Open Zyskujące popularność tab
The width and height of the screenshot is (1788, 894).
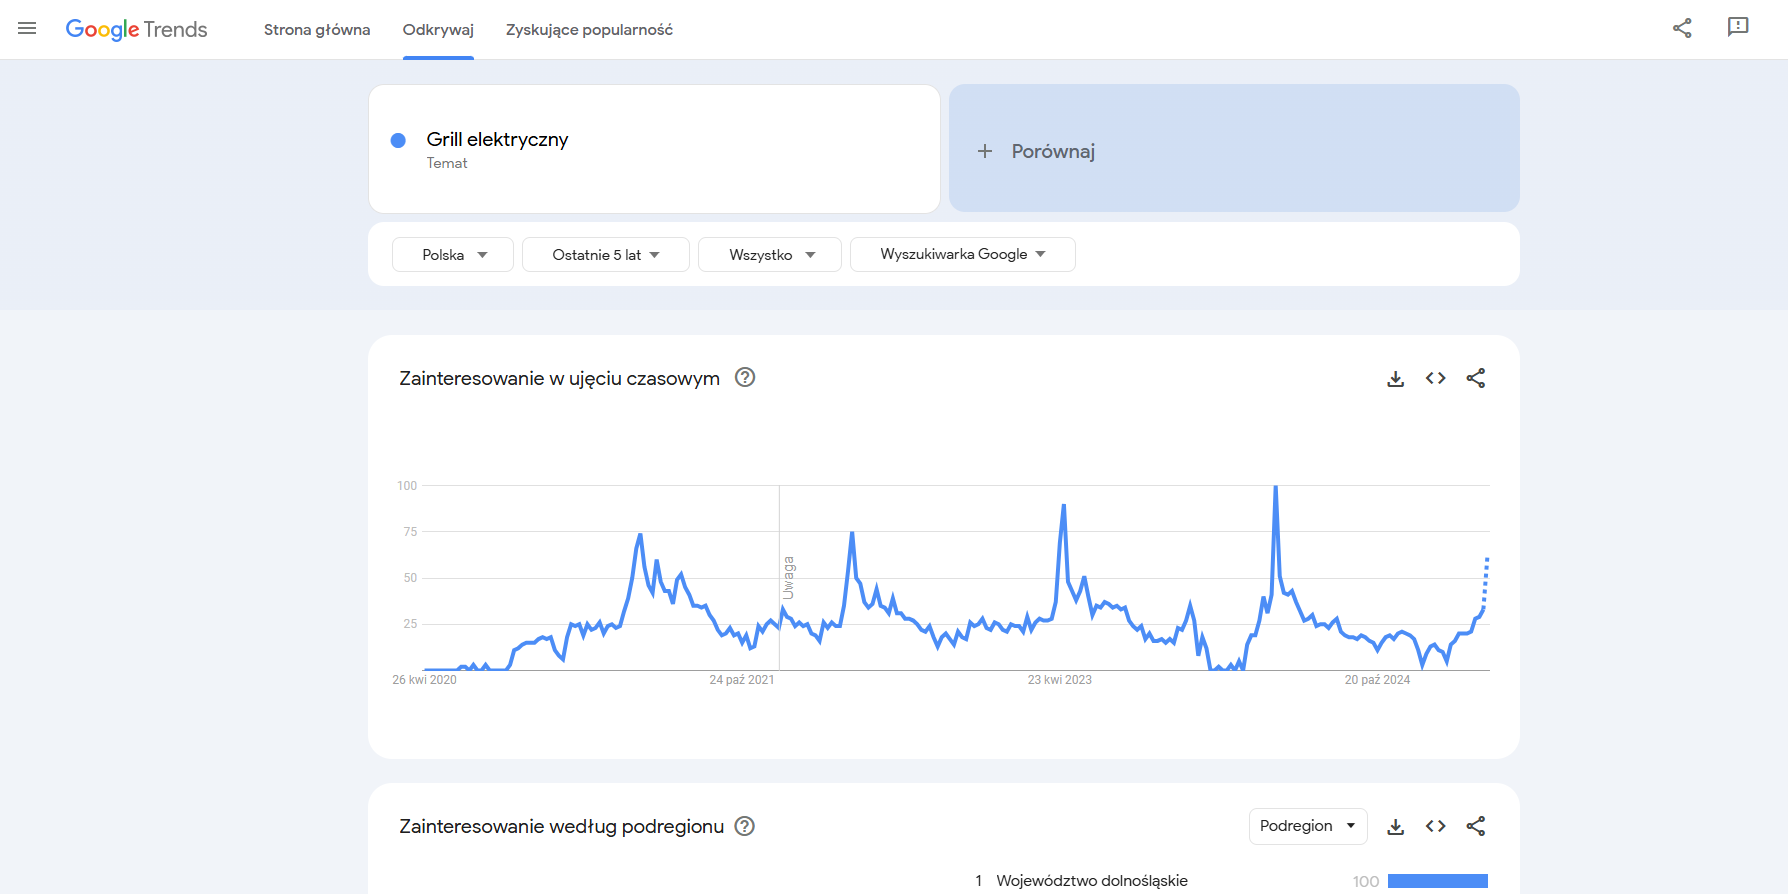pyautogui.click(x=589, y=30)
